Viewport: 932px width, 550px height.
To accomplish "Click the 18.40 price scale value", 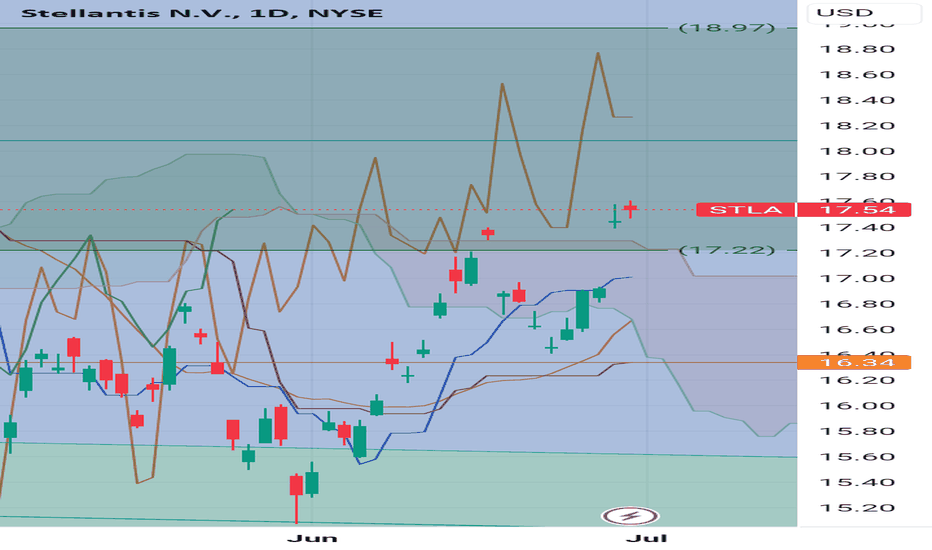I will (857, 100).
